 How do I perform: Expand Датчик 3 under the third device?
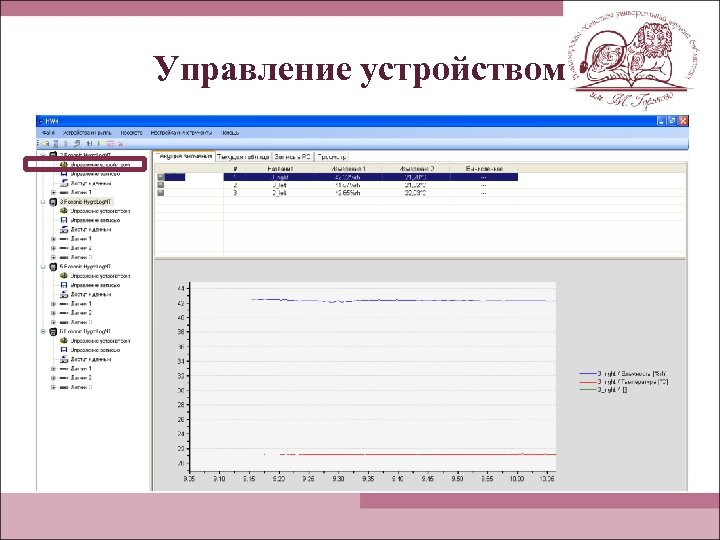53,322
